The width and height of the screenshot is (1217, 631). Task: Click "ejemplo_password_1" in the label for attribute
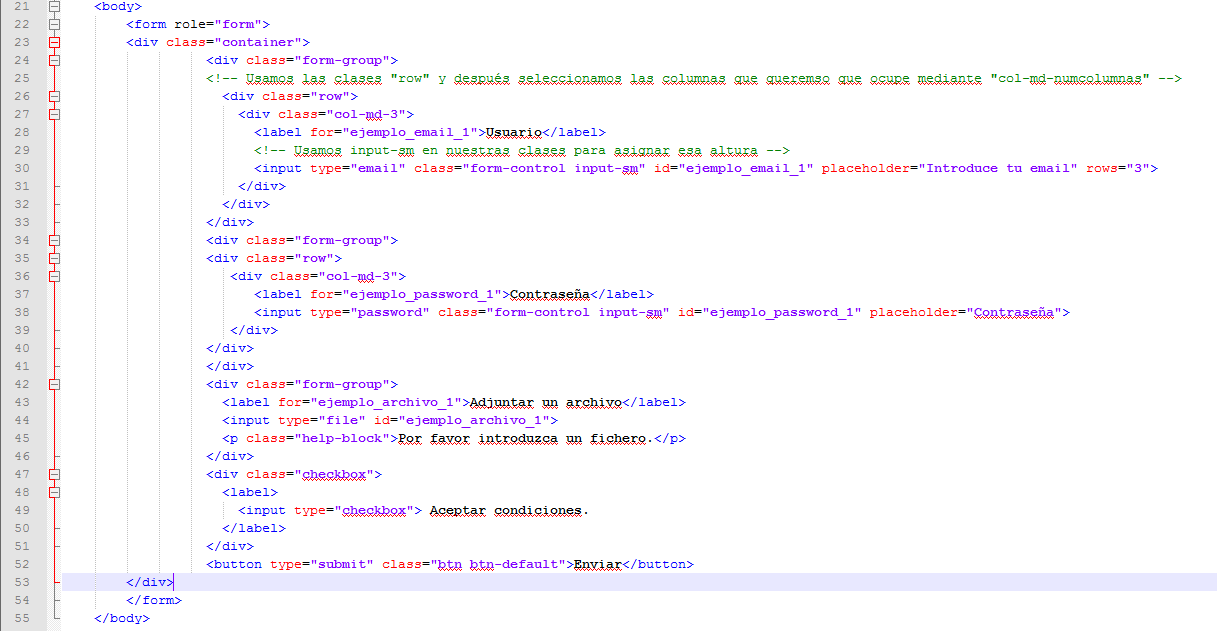pos(422,294)
